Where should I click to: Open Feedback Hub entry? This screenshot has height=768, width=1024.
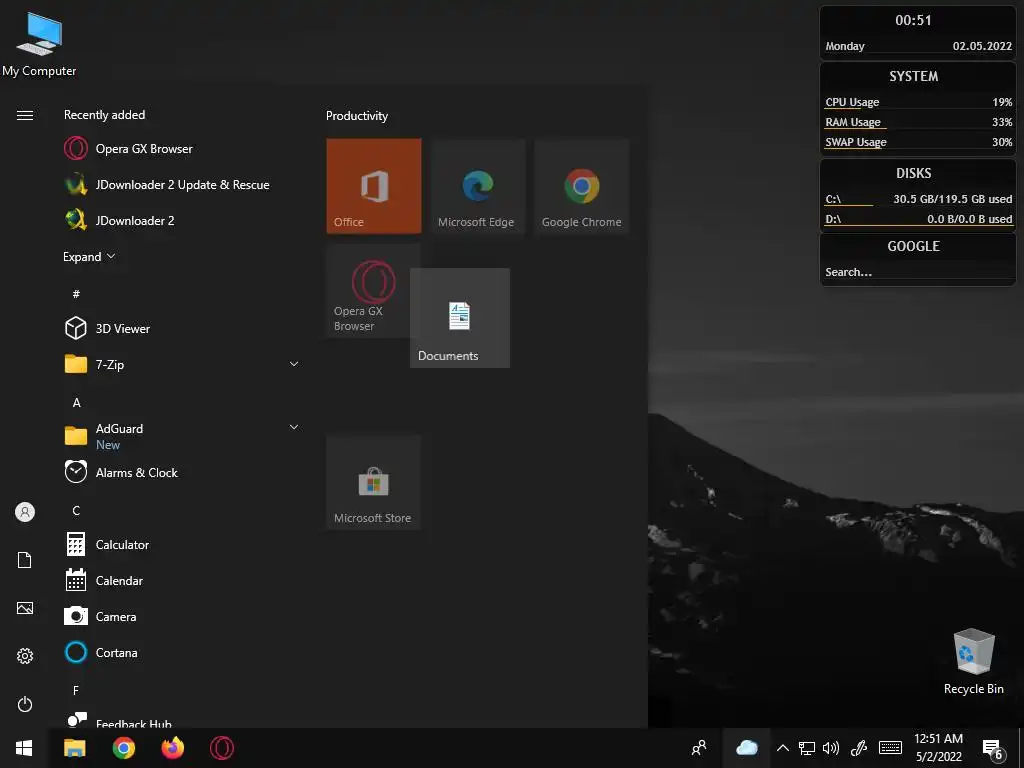coord(183,720)
